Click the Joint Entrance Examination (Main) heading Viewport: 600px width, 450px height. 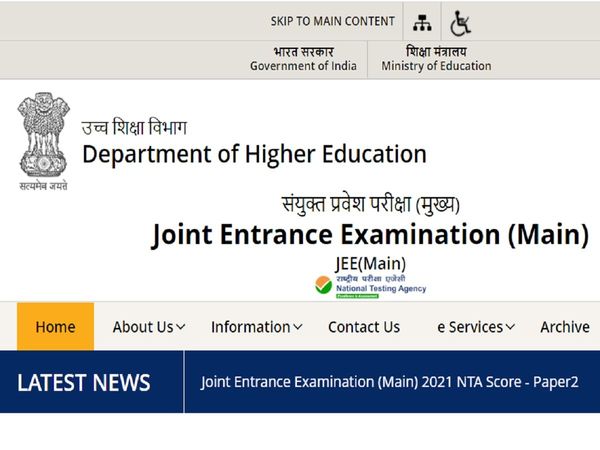click(x=370, y=234)
